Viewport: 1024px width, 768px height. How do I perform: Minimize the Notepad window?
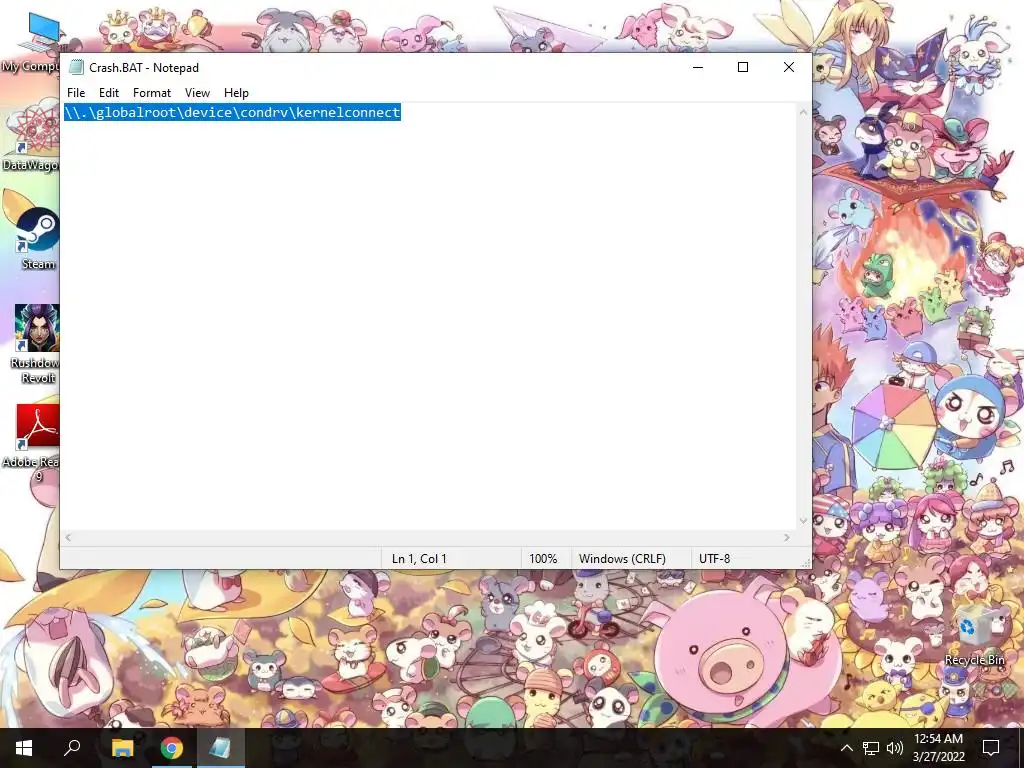697,67
